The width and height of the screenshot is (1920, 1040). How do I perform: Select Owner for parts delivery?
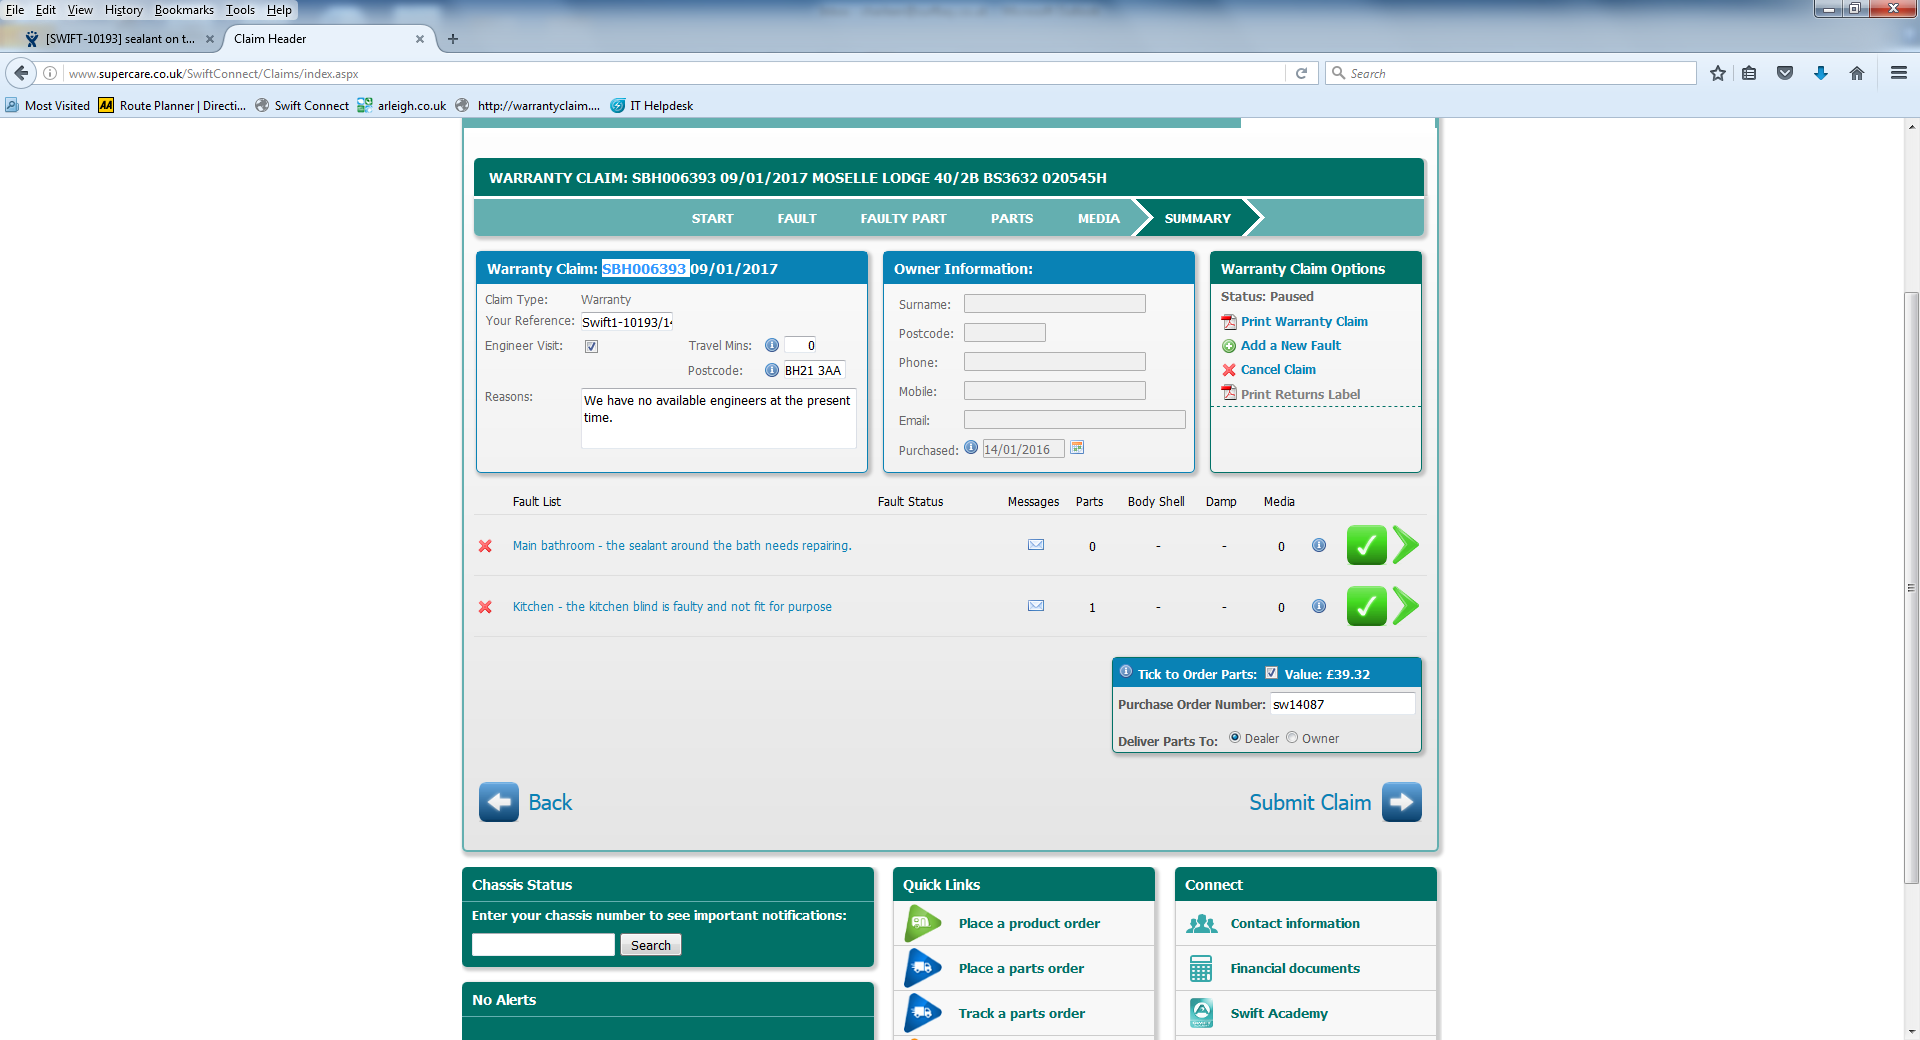1292,738
